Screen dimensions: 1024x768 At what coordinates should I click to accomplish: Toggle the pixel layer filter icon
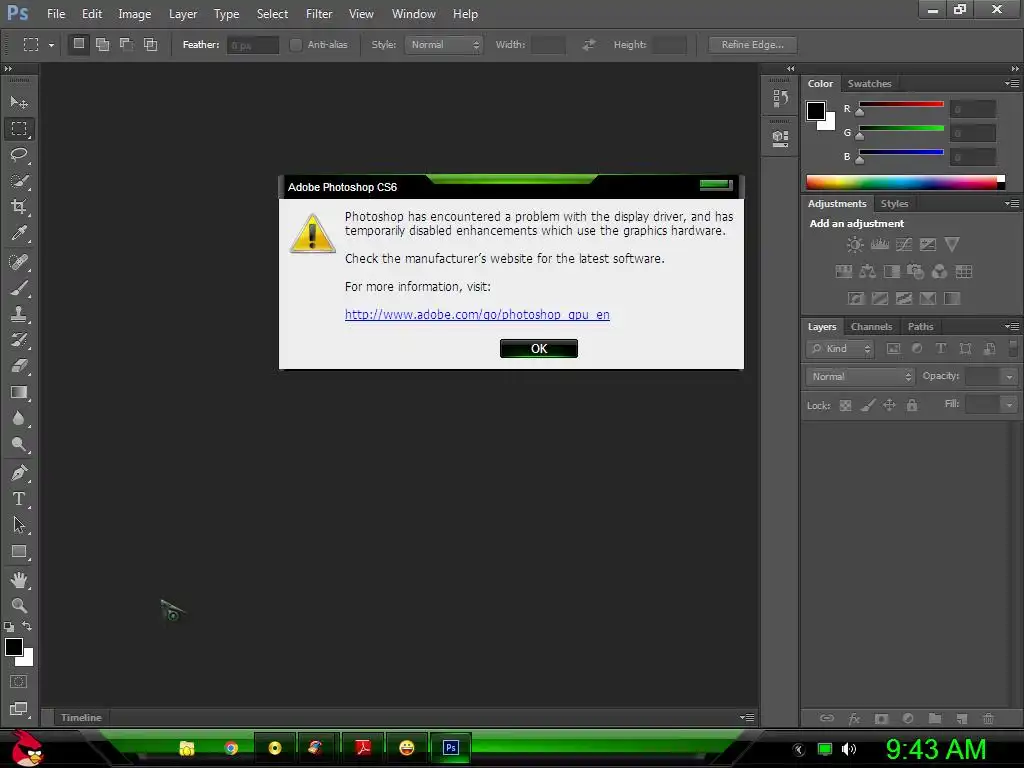pos(893,349)
